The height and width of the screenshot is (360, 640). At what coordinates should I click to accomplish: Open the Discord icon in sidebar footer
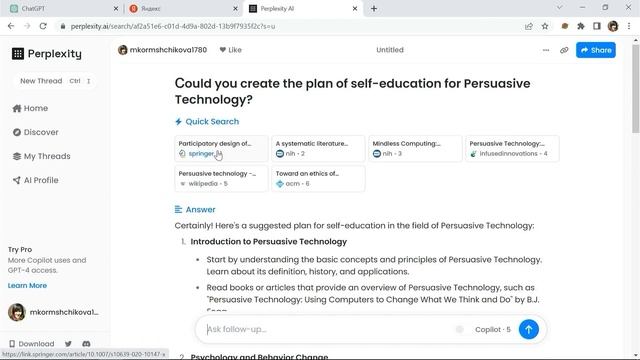pos(86,344)
